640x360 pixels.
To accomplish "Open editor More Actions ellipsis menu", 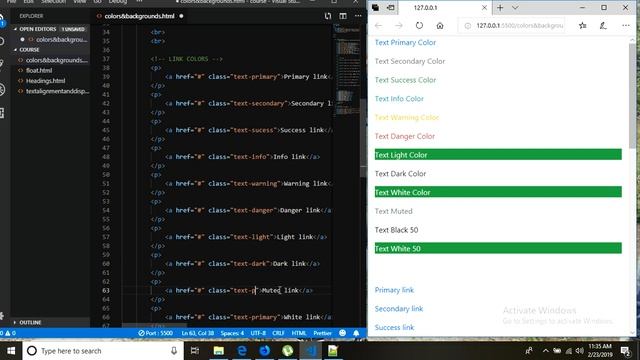I will coord(358,16).
